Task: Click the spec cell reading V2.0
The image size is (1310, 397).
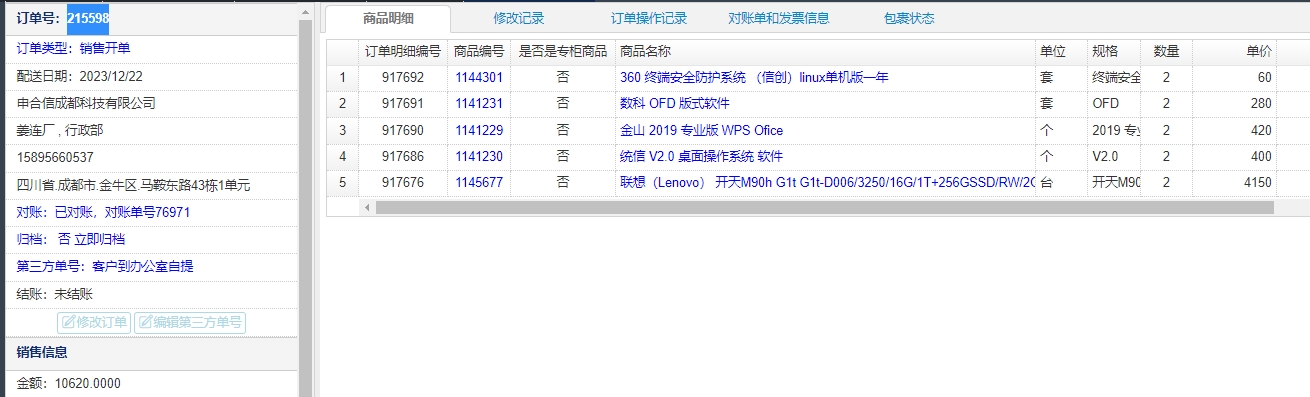Action: (x=1114, y=156)
